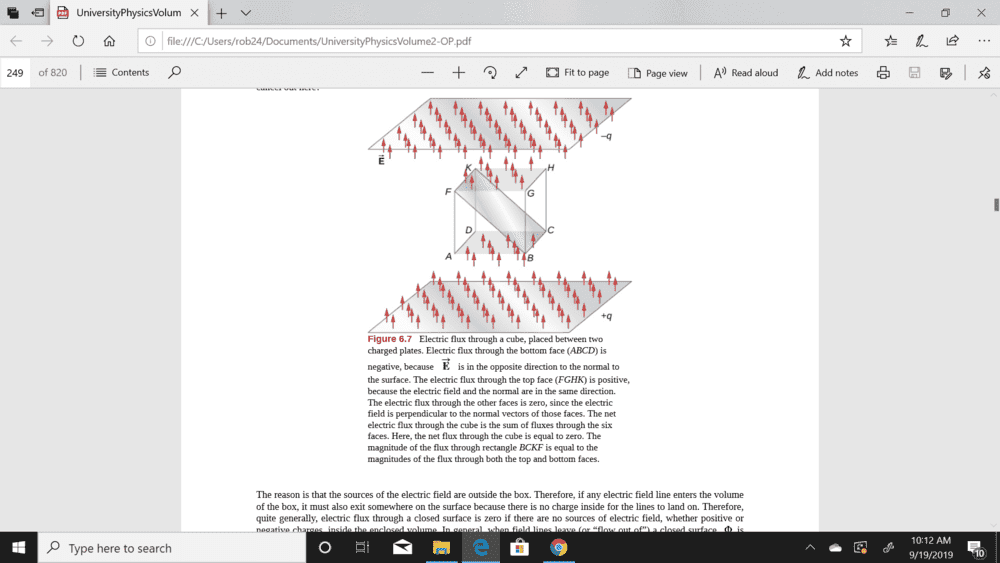The height and width of the screenshot is (563, 1000).
Task: Print the PDF document
Action: pos(883,73)
